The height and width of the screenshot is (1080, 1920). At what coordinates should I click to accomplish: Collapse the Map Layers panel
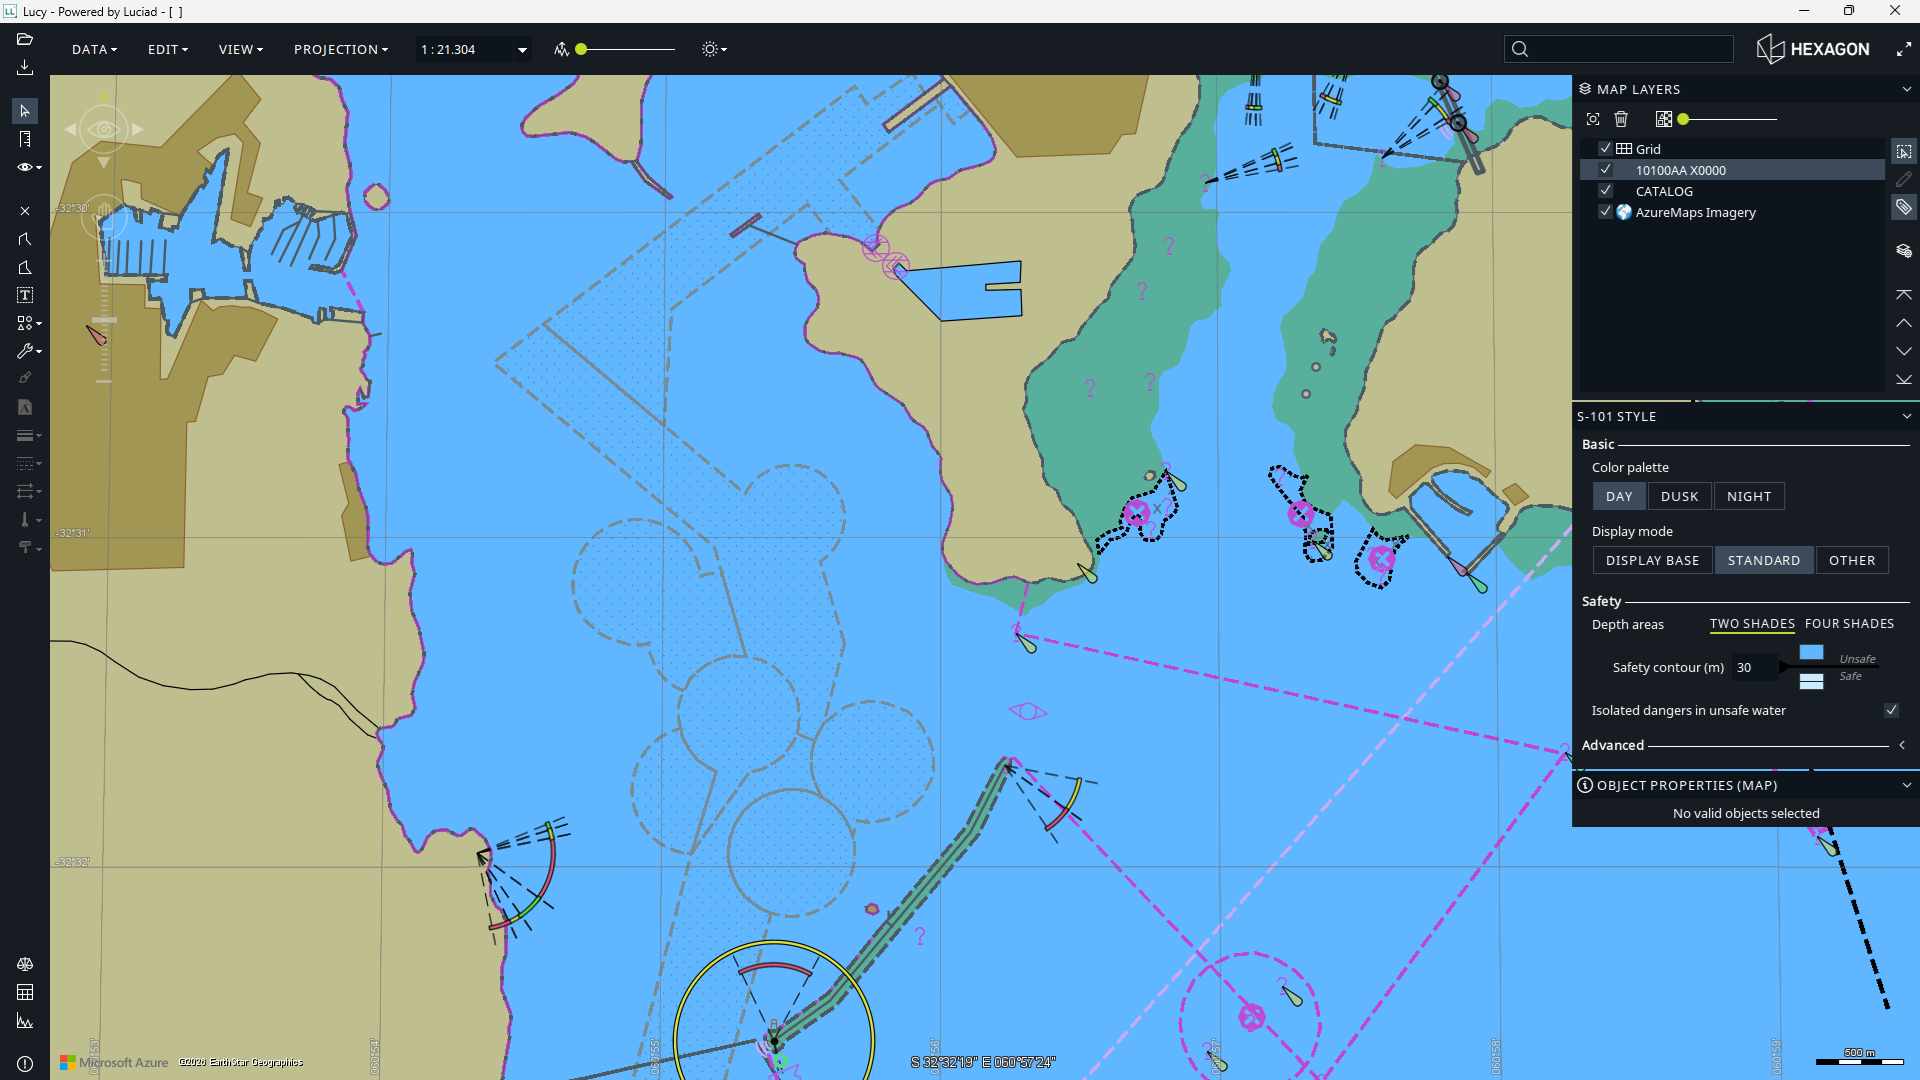point(1906,89)
